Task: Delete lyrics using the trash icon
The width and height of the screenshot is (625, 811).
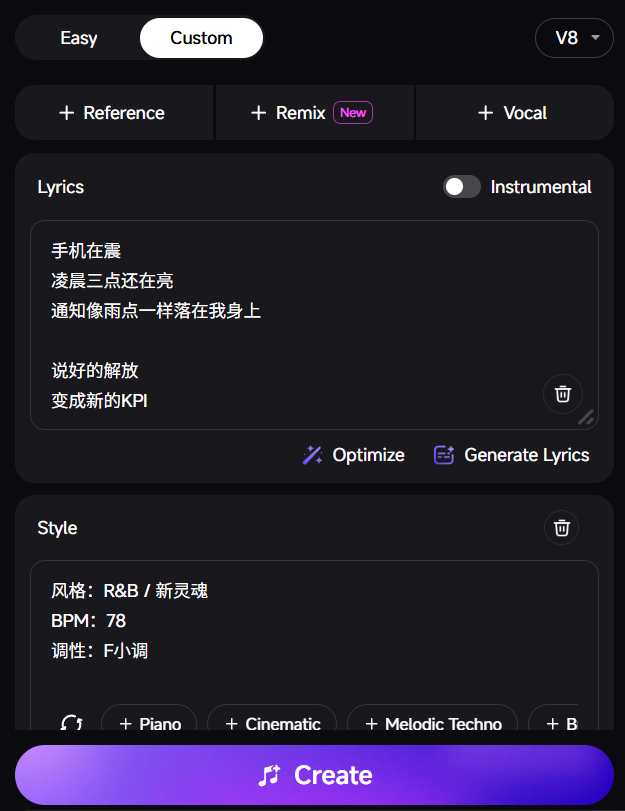Action: tap(563, 394)
